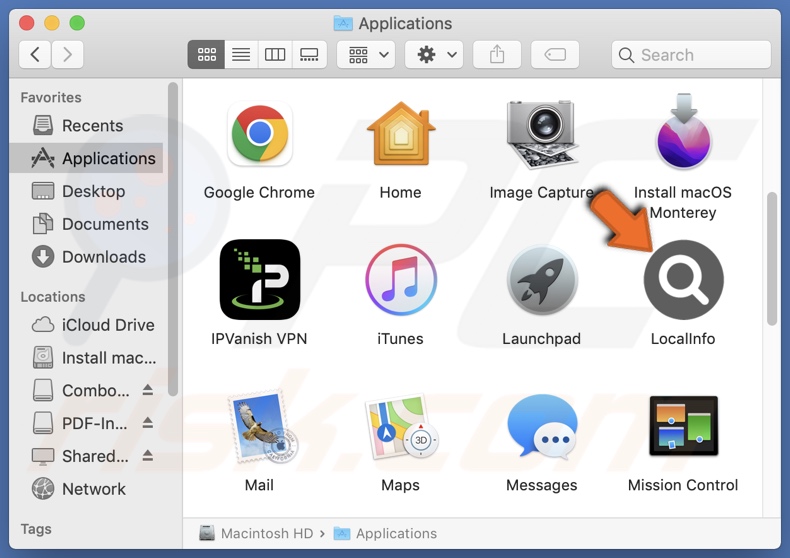Click the Mission Control label text

[x=683, y=485]
